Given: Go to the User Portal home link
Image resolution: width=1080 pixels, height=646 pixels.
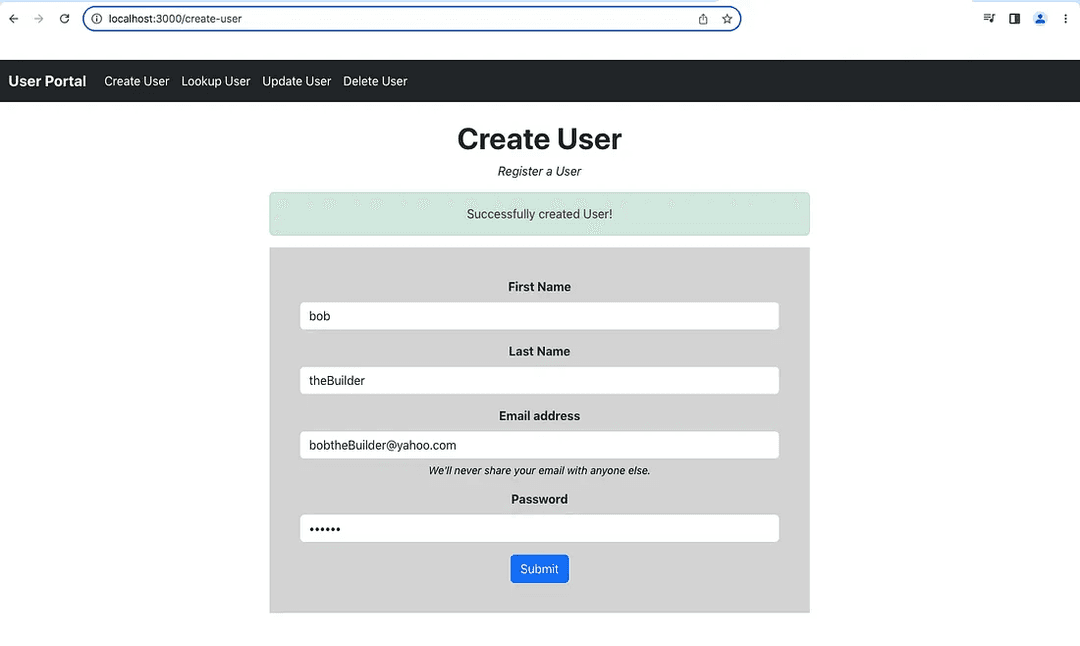Looking at the screenshot, I should coord(47,81).
